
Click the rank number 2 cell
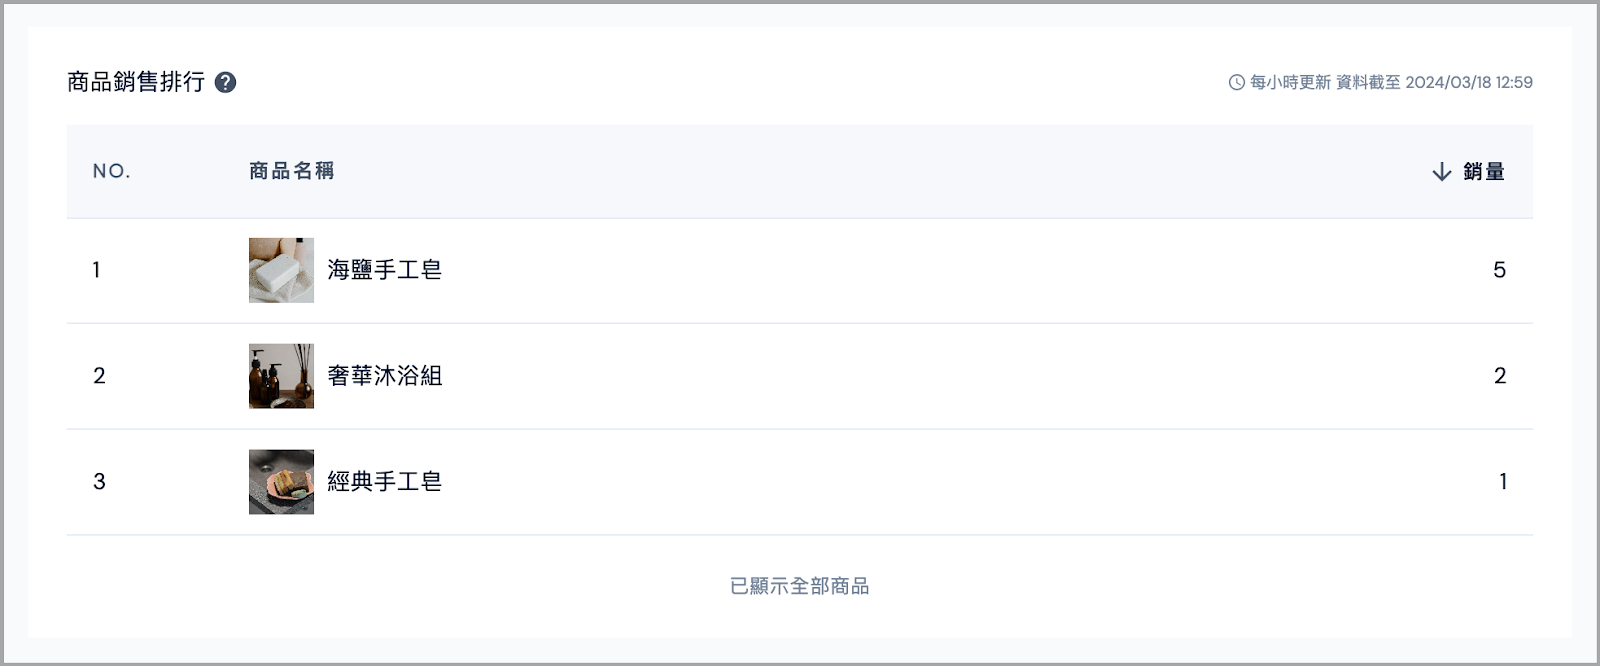[99, 376]
